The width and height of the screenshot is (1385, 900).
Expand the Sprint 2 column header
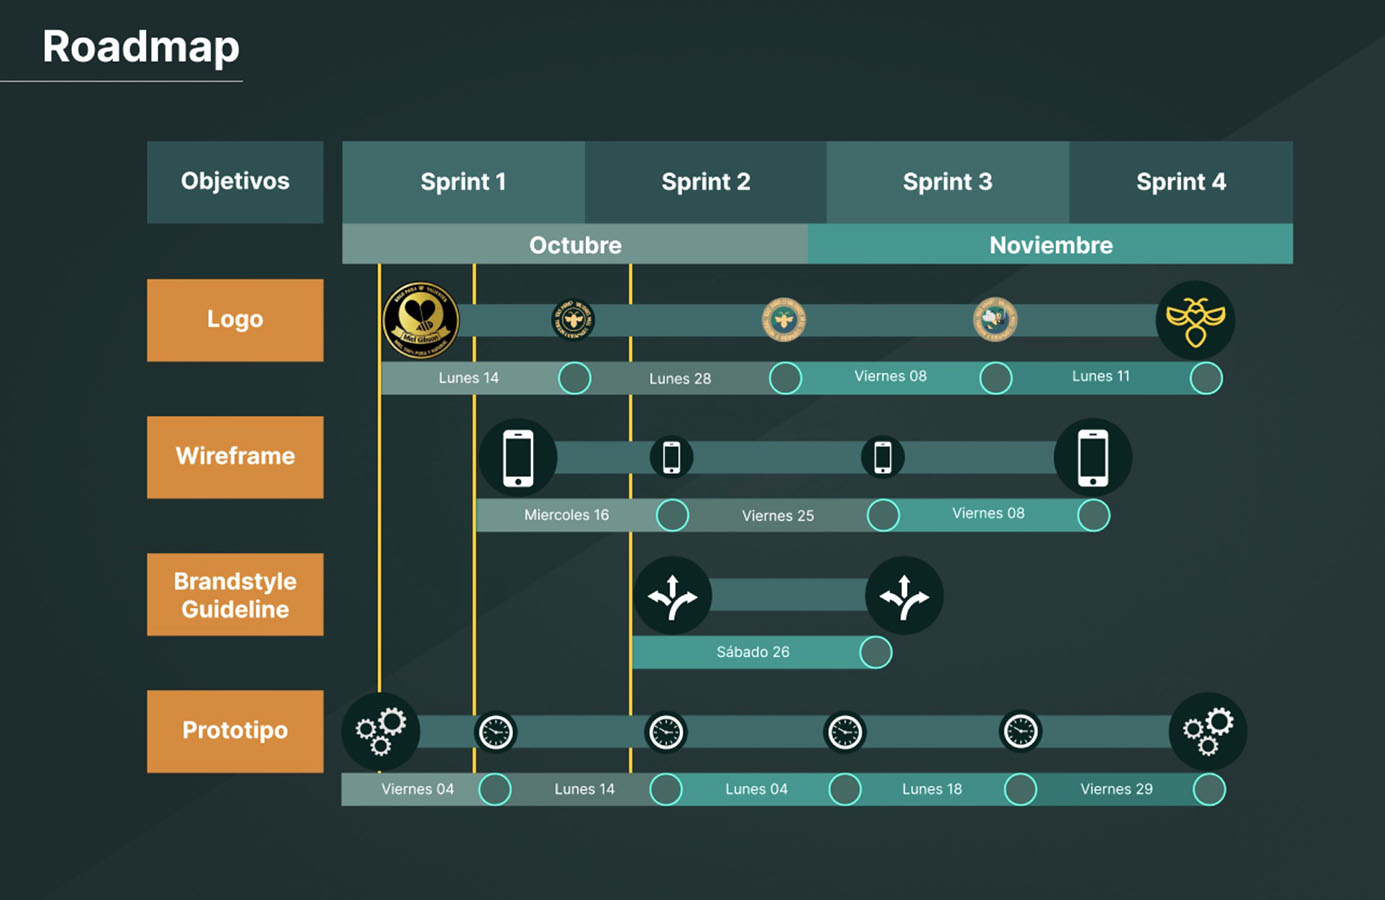706,181
